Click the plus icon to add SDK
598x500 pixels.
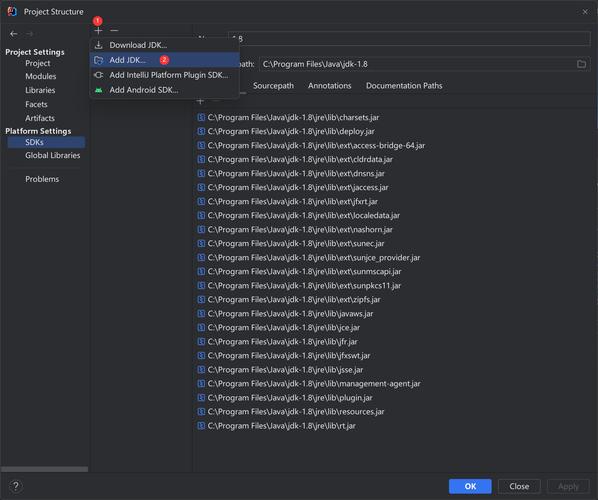(x=98, y=31)
